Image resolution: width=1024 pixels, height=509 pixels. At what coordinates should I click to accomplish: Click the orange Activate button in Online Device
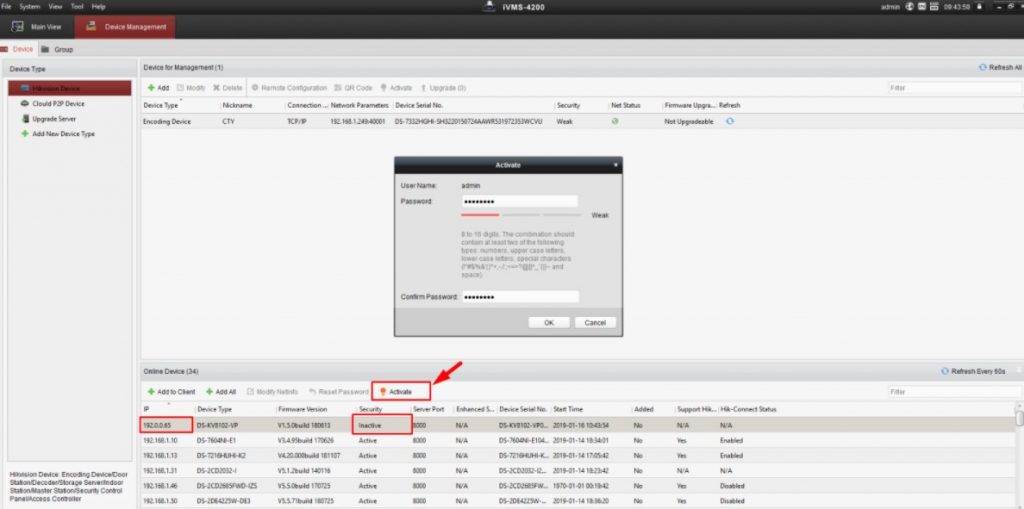pos(401,391)
